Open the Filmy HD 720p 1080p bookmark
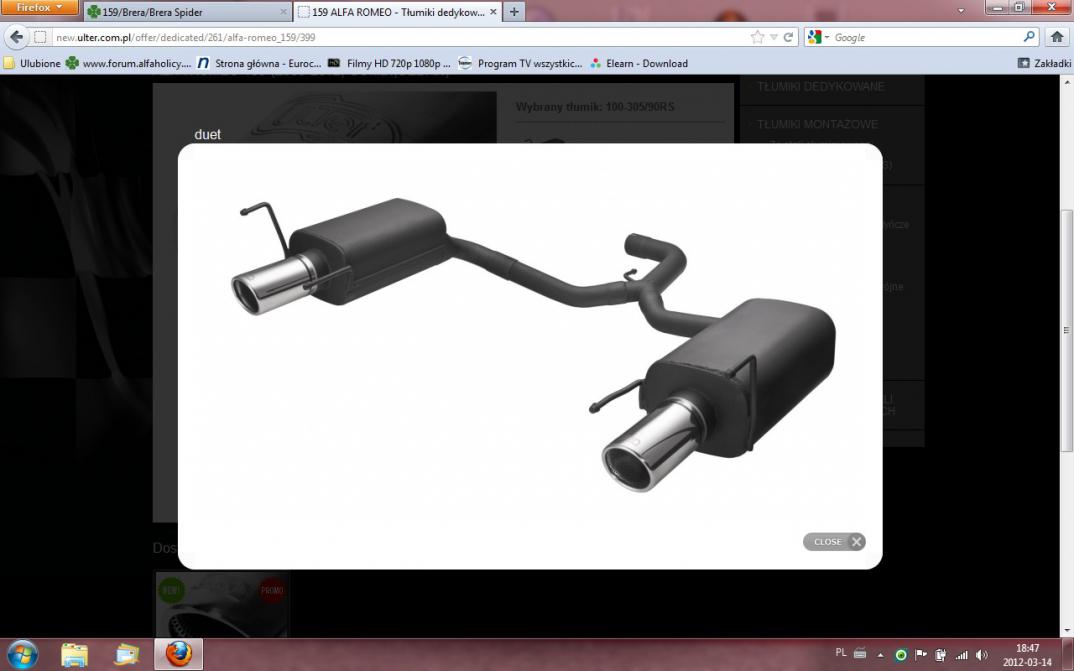Image resolution: width=1074 pixels, height=671 pixels. [389, 63]
